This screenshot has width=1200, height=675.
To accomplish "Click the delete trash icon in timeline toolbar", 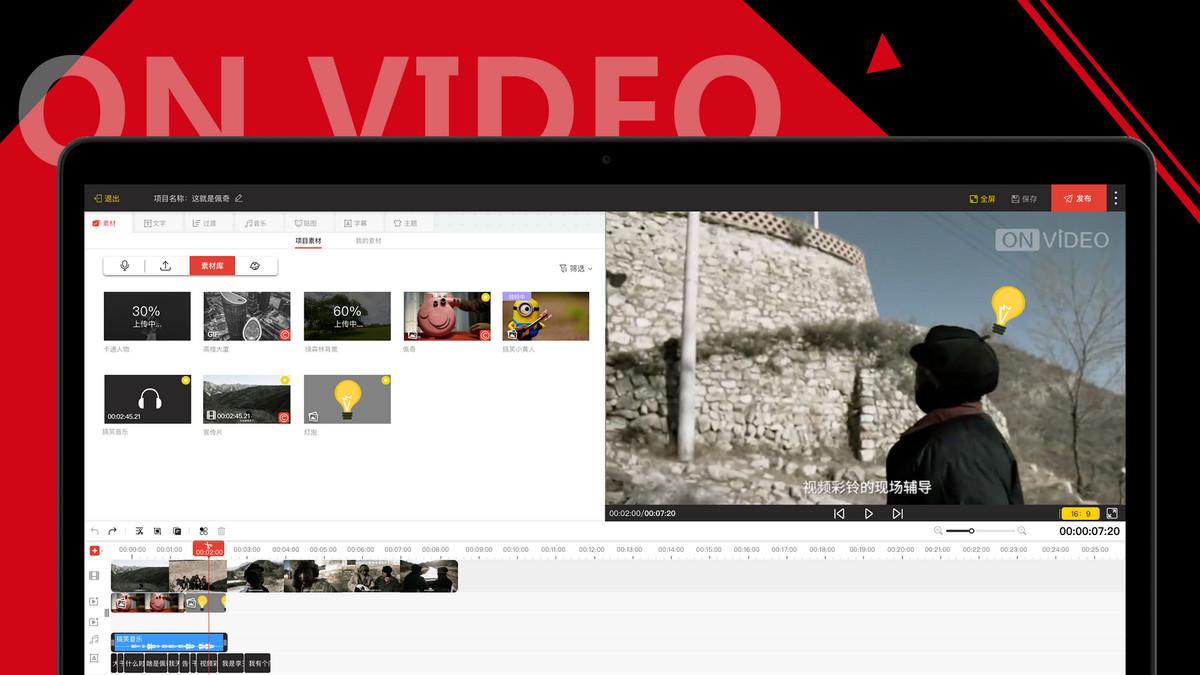I will 222,531.
